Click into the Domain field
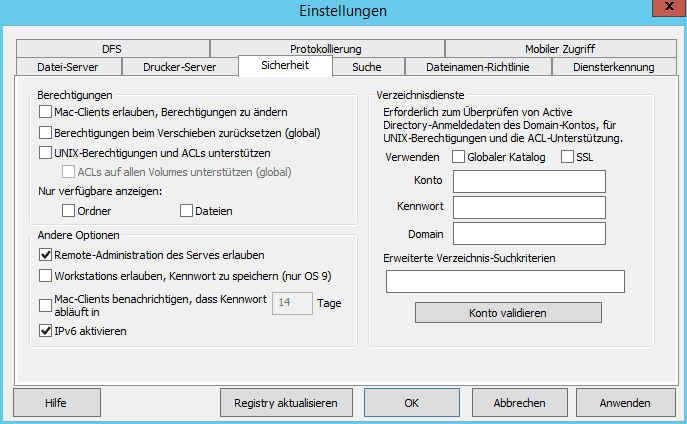The image size is (687, 424). 529,233
